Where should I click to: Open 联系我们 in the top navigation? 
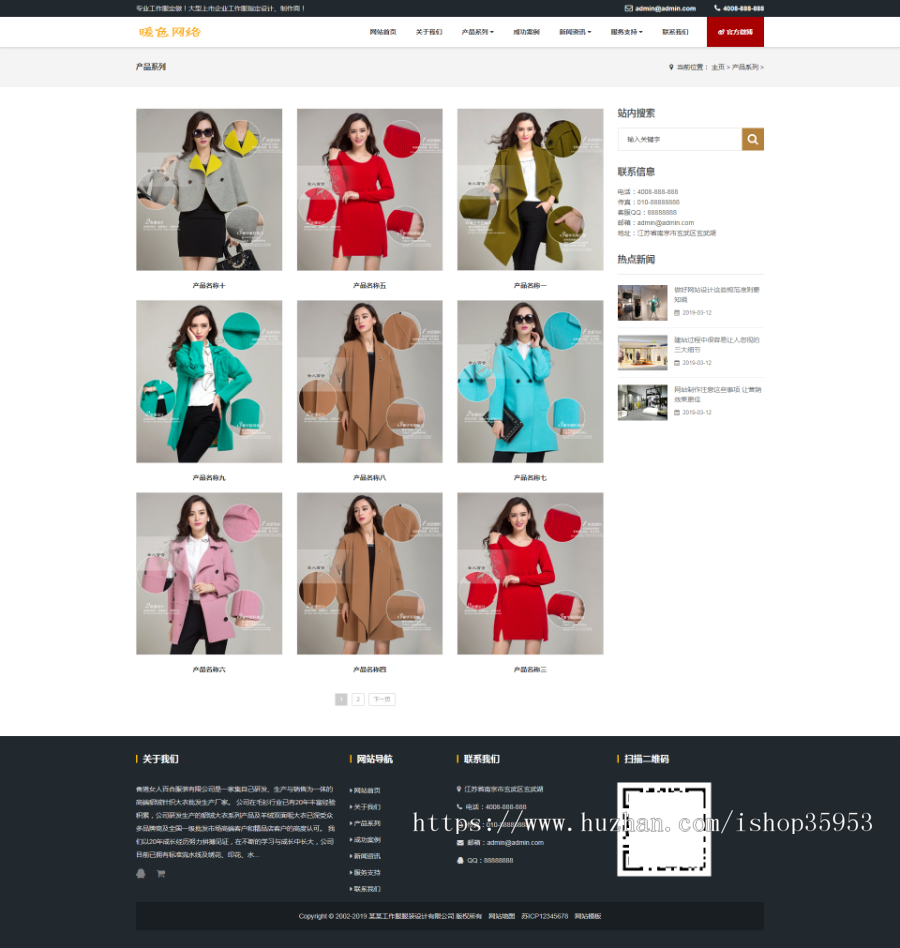[675, 32]
